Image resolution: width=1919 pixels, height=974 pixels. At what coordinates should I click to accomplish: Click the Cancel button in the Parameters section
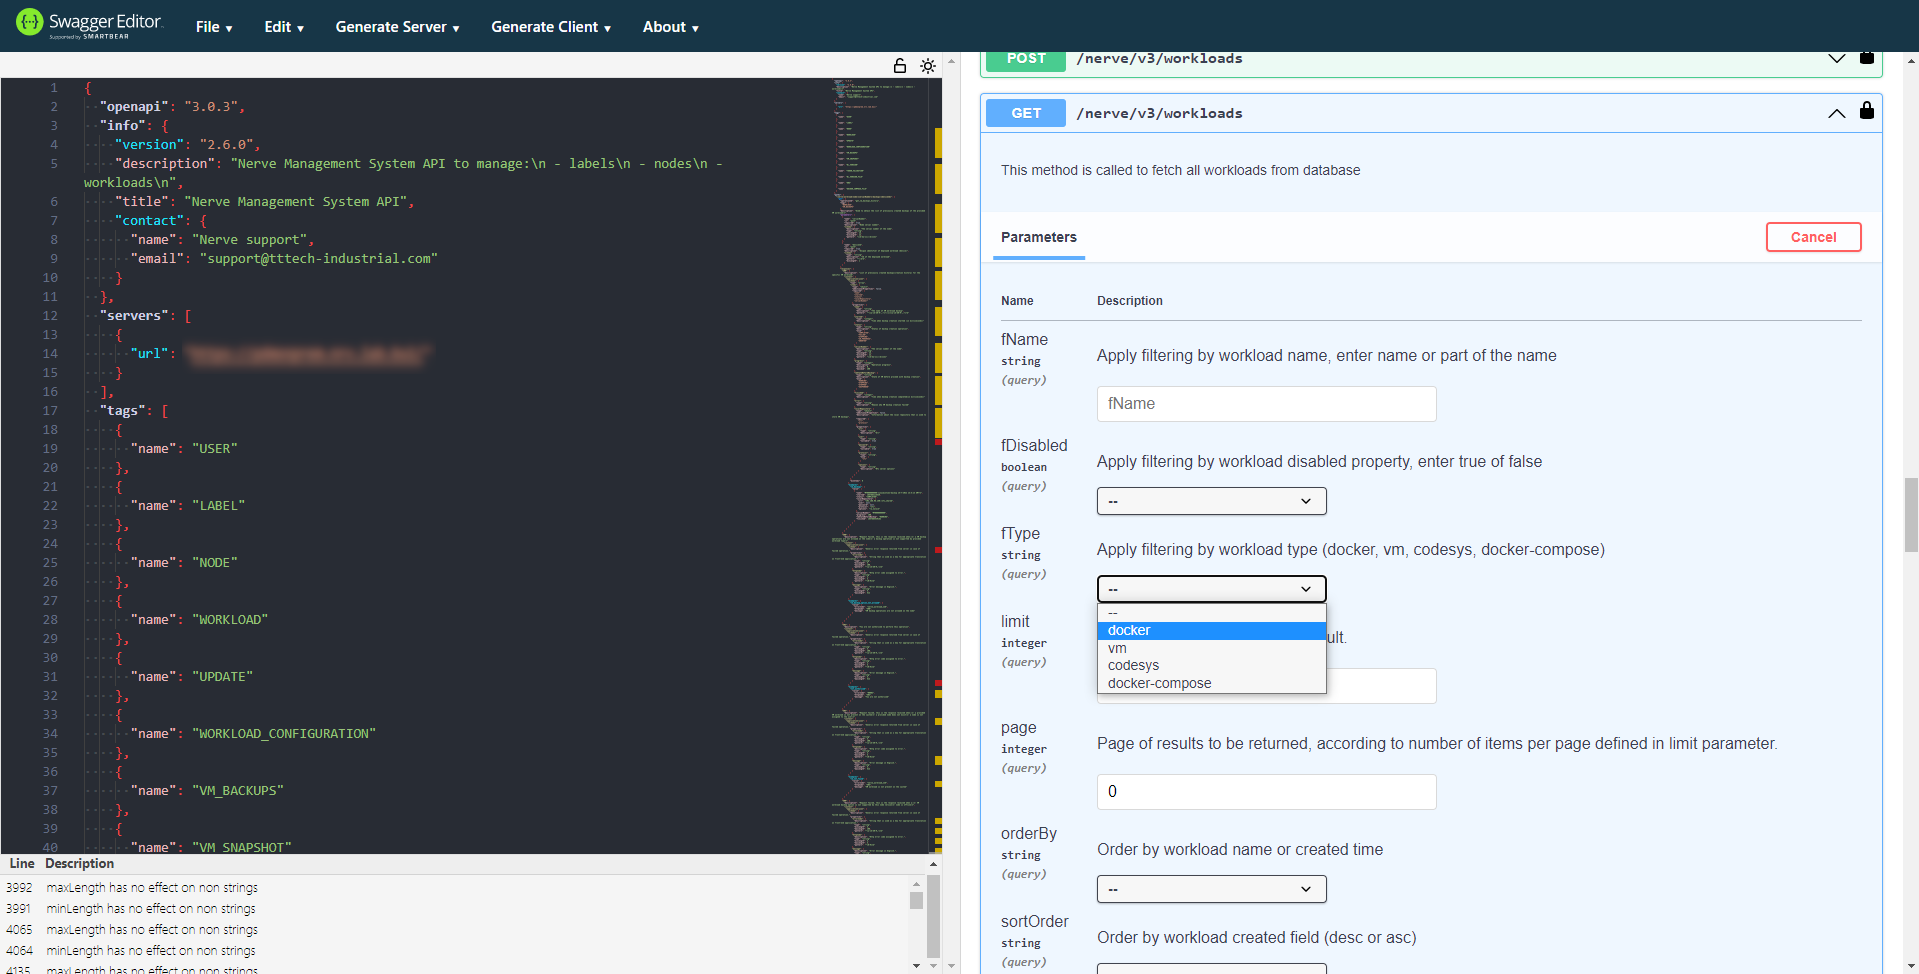[x=1812, y=237]
